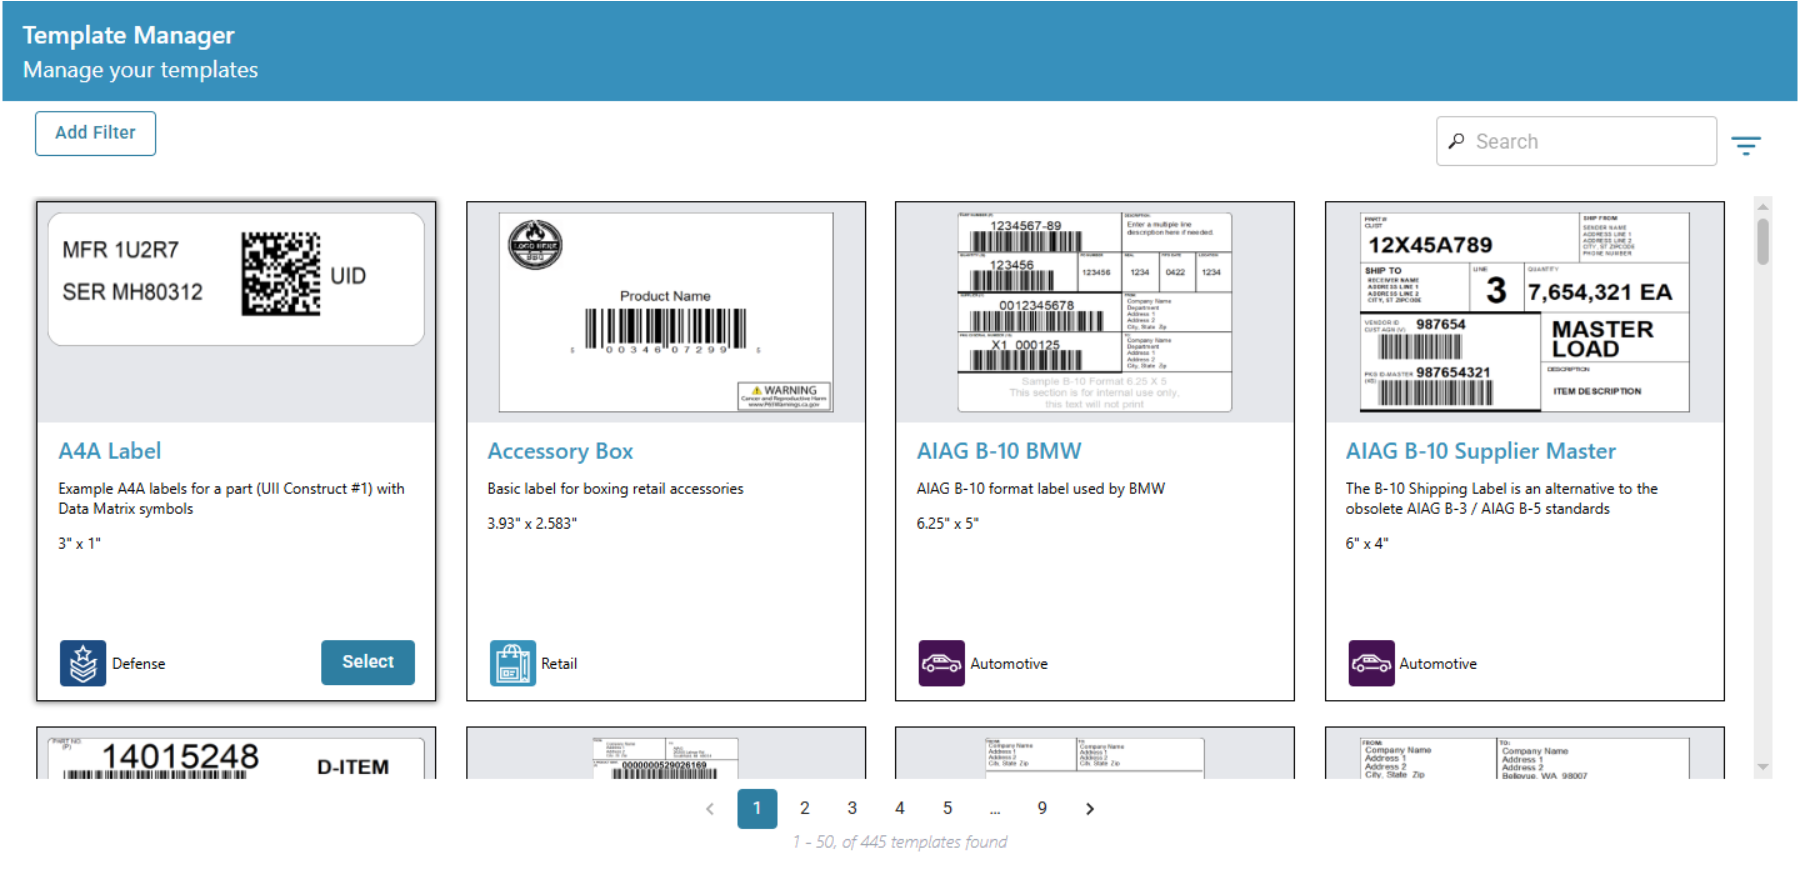Open the A4A Label title link
This screenshot has height=878, width=1800.
[109, 451]
